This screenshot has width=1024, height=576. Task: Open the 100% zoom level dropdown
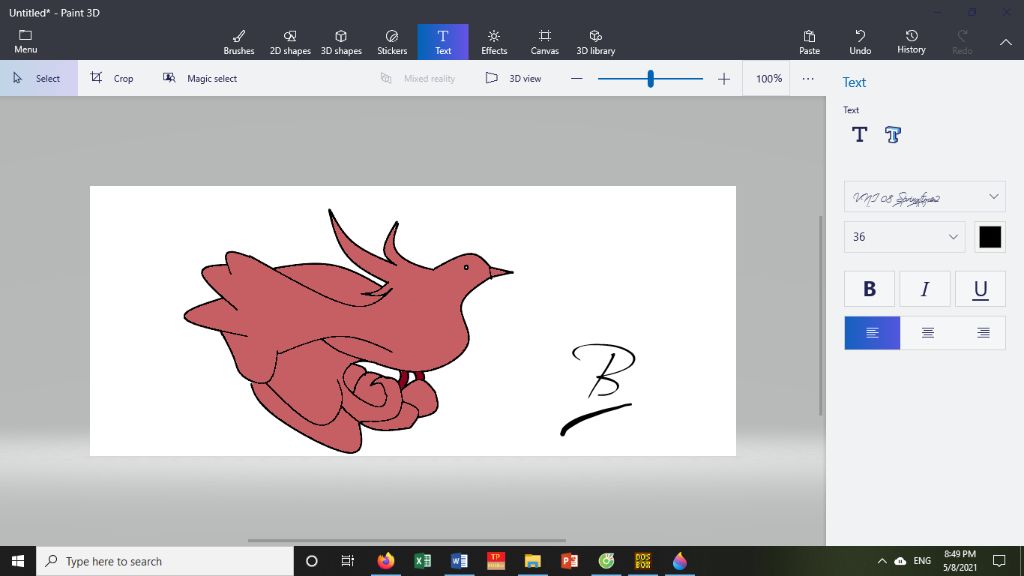click(769, 78)
